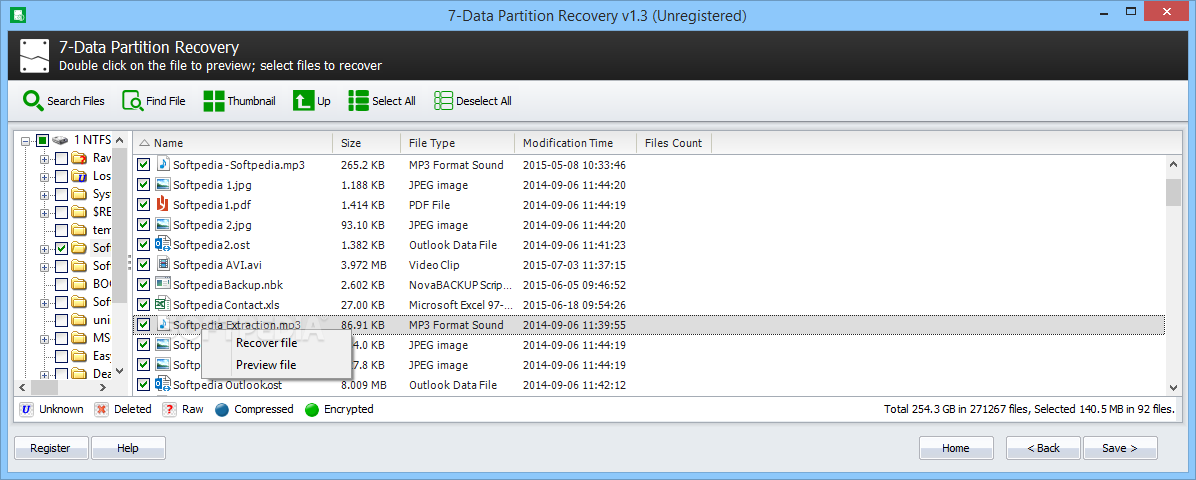Expand the MS folder node
Viewport: 1196px width, 480px height.
pyautogui.click(x=44, y=339)
